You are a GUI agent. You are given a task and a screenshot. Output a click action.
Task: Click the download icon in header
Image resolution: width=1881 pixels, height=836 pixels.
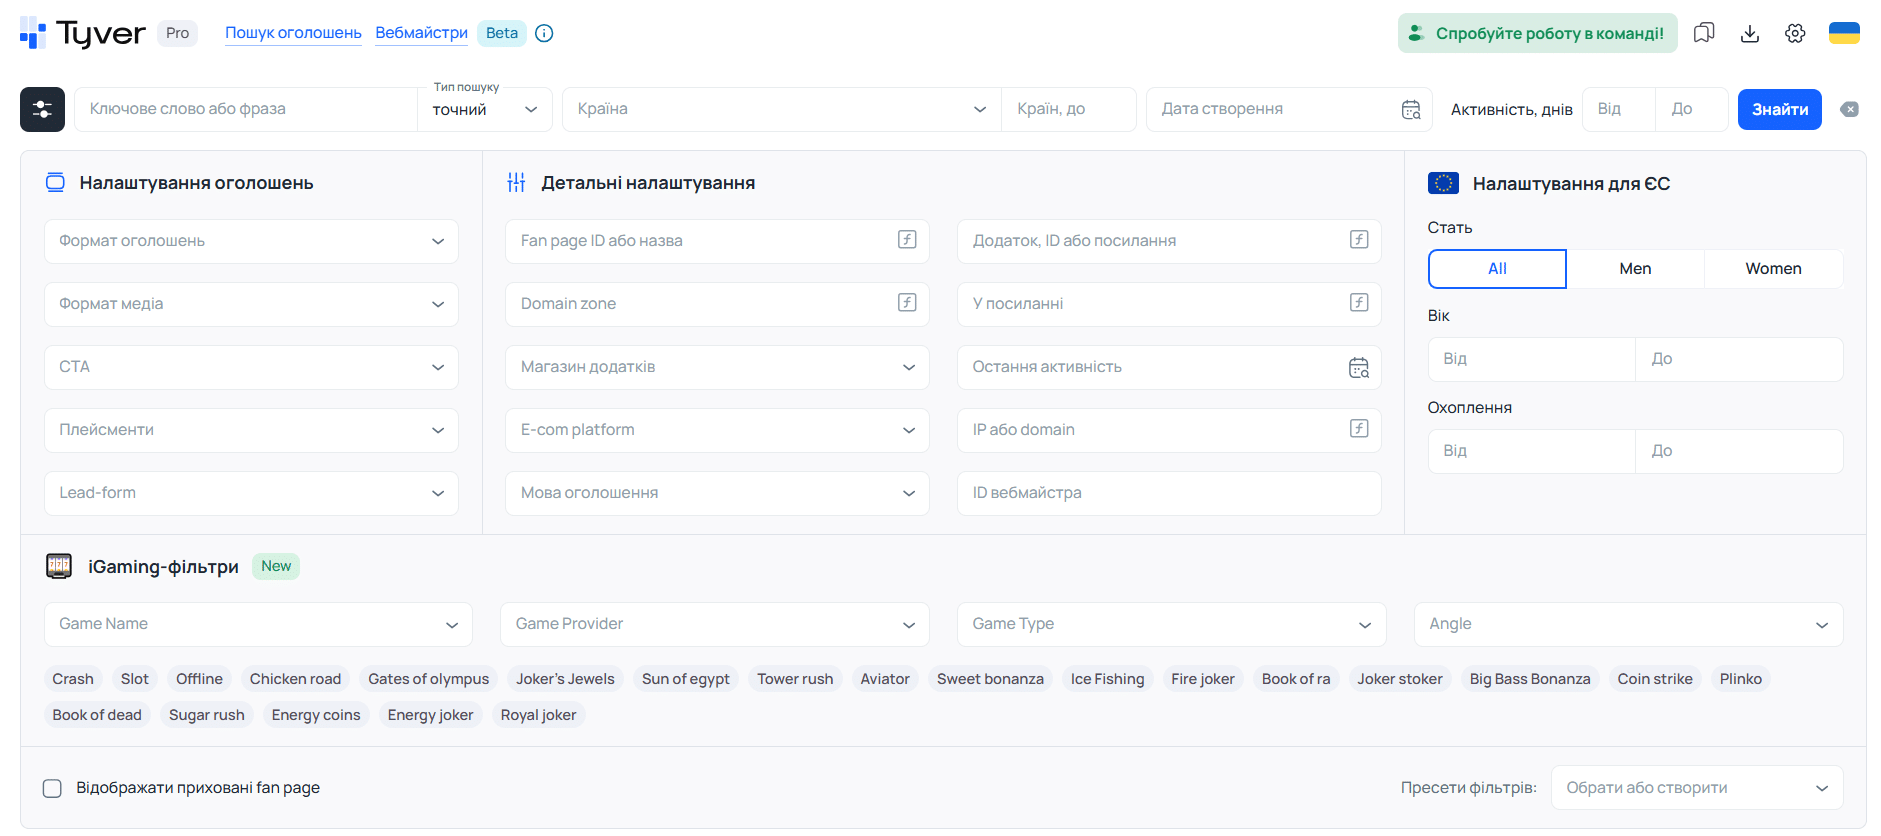(1750, 33)
